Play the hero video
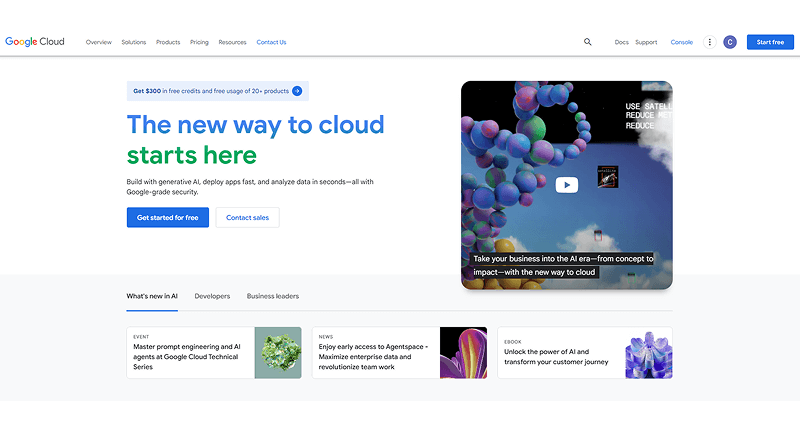The image size is (800, 445). click(x=566, y=184)
